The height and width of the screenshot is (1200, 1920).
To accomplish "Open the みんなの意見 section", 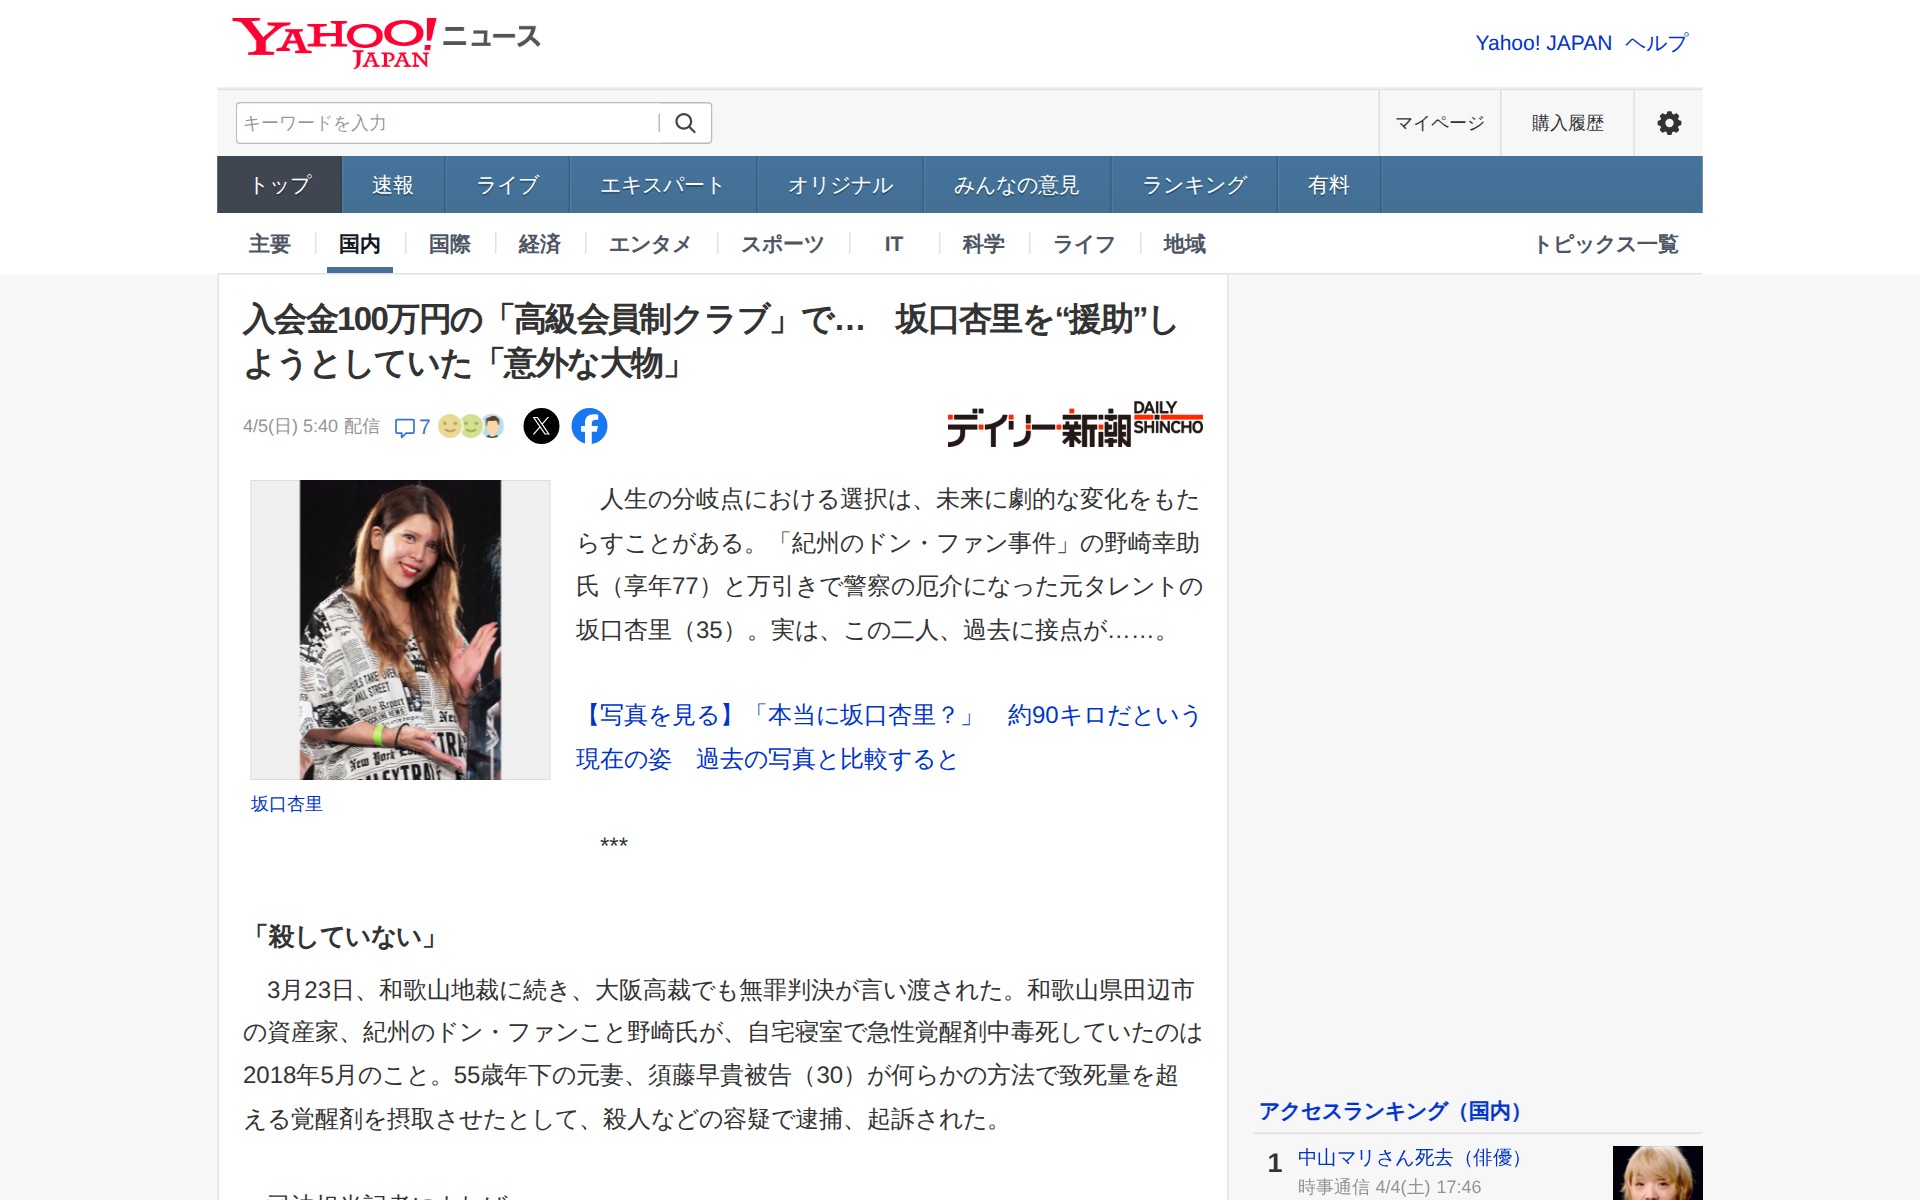I will point(1015,184).
